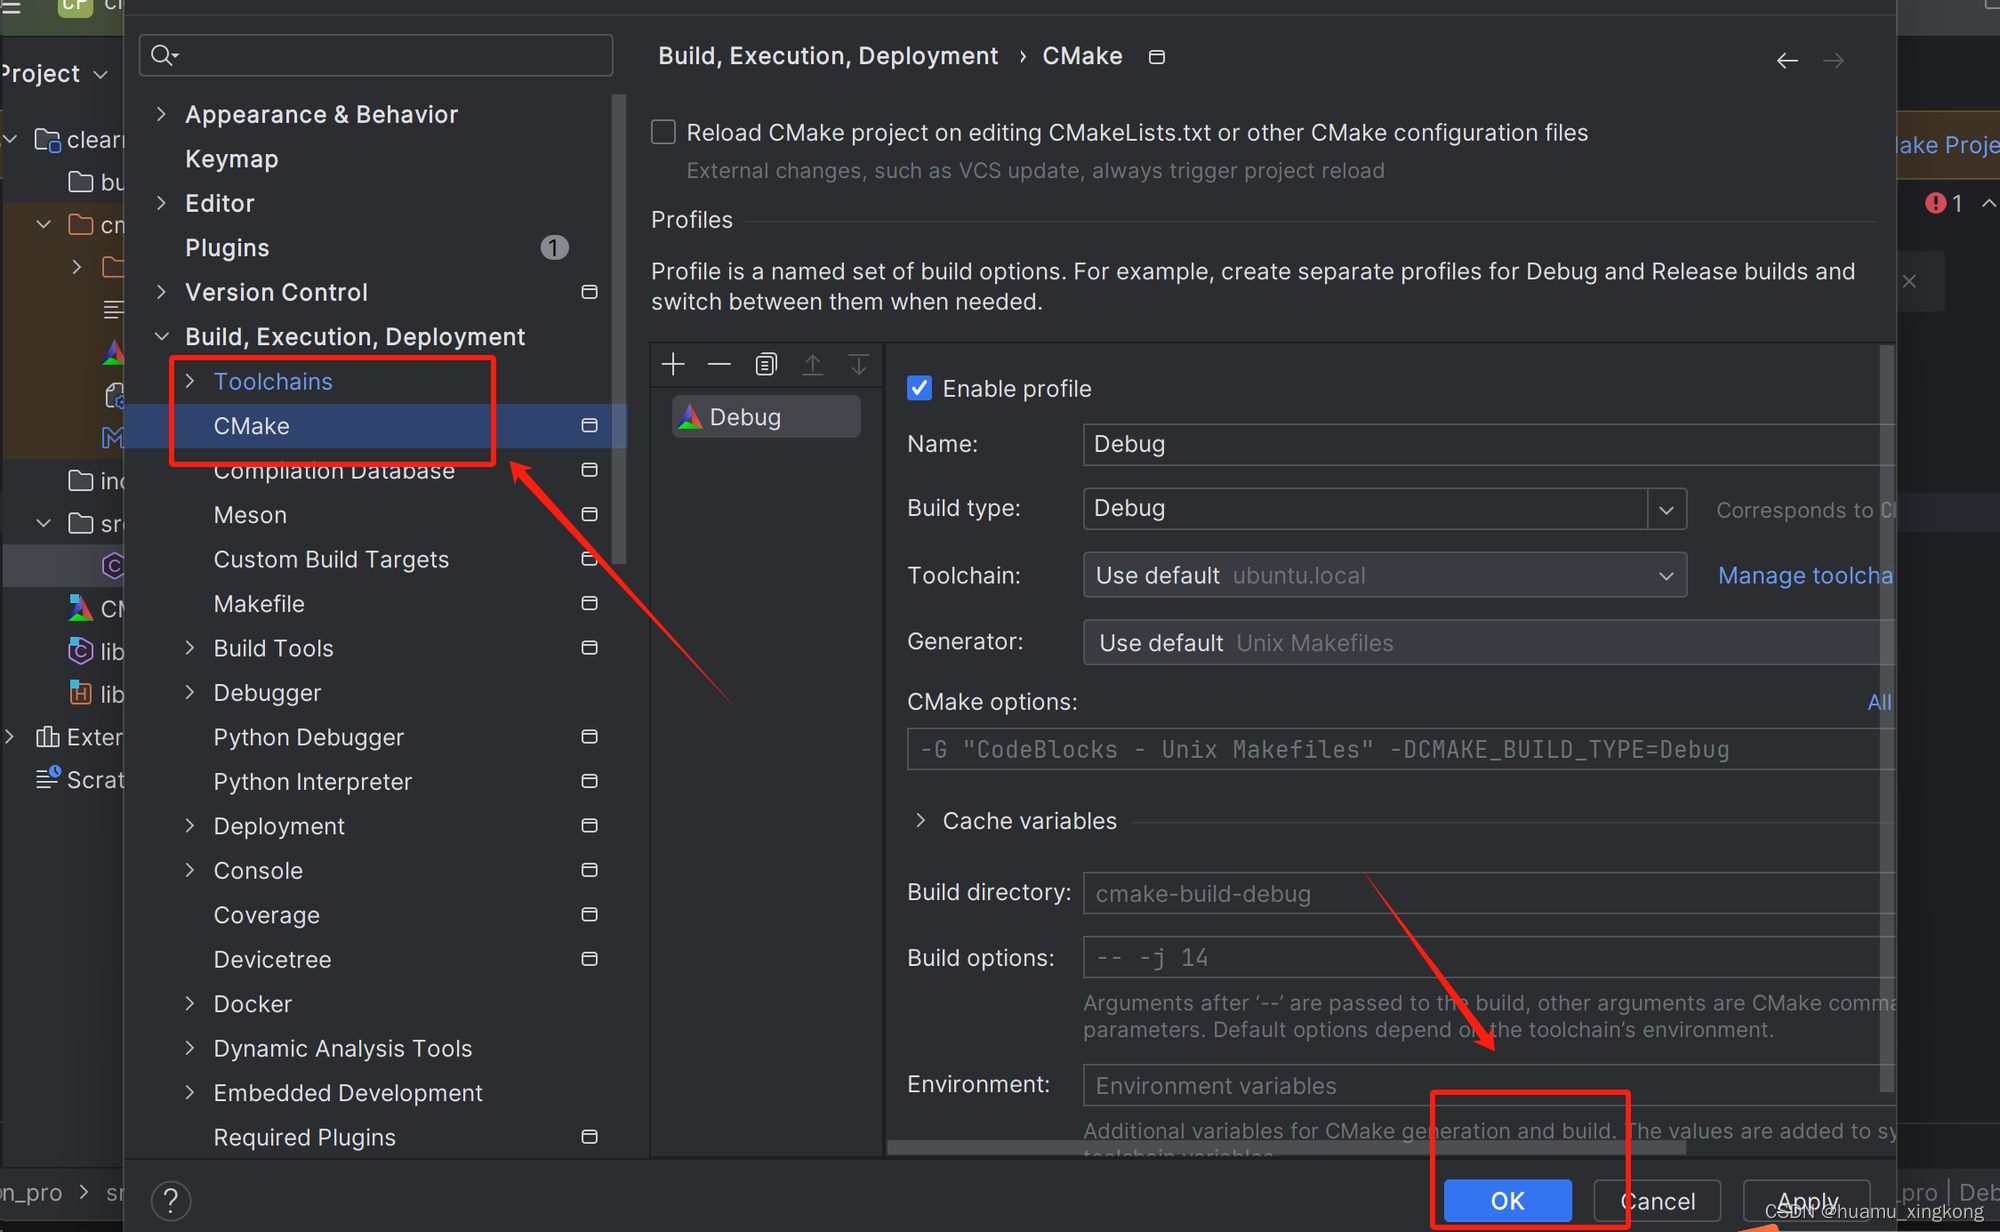Enable Reload CMake project on editing checkbox
The width and height of the screenshot is (2000, 1232).
coord(664,133)
